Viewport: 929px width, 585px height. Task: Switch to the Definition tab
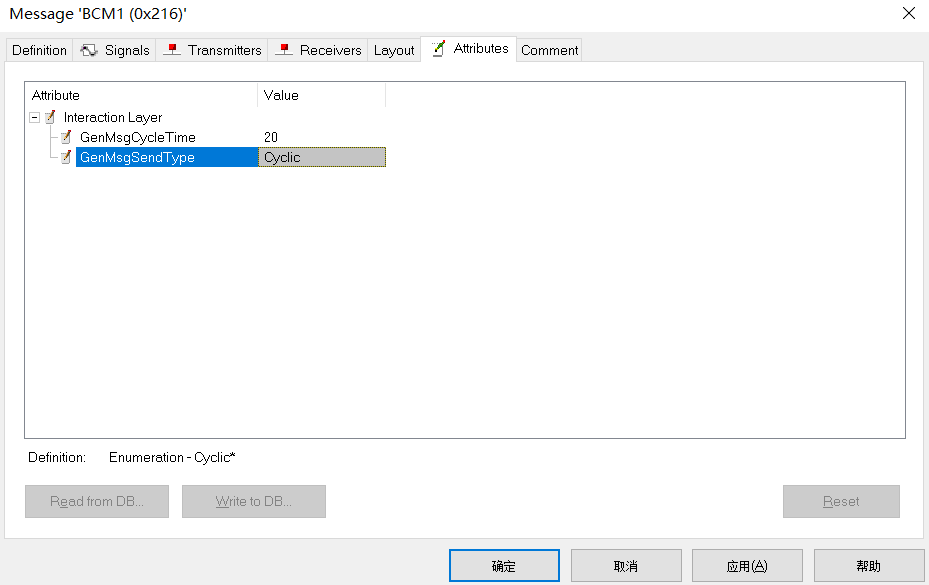pos(39,49)
